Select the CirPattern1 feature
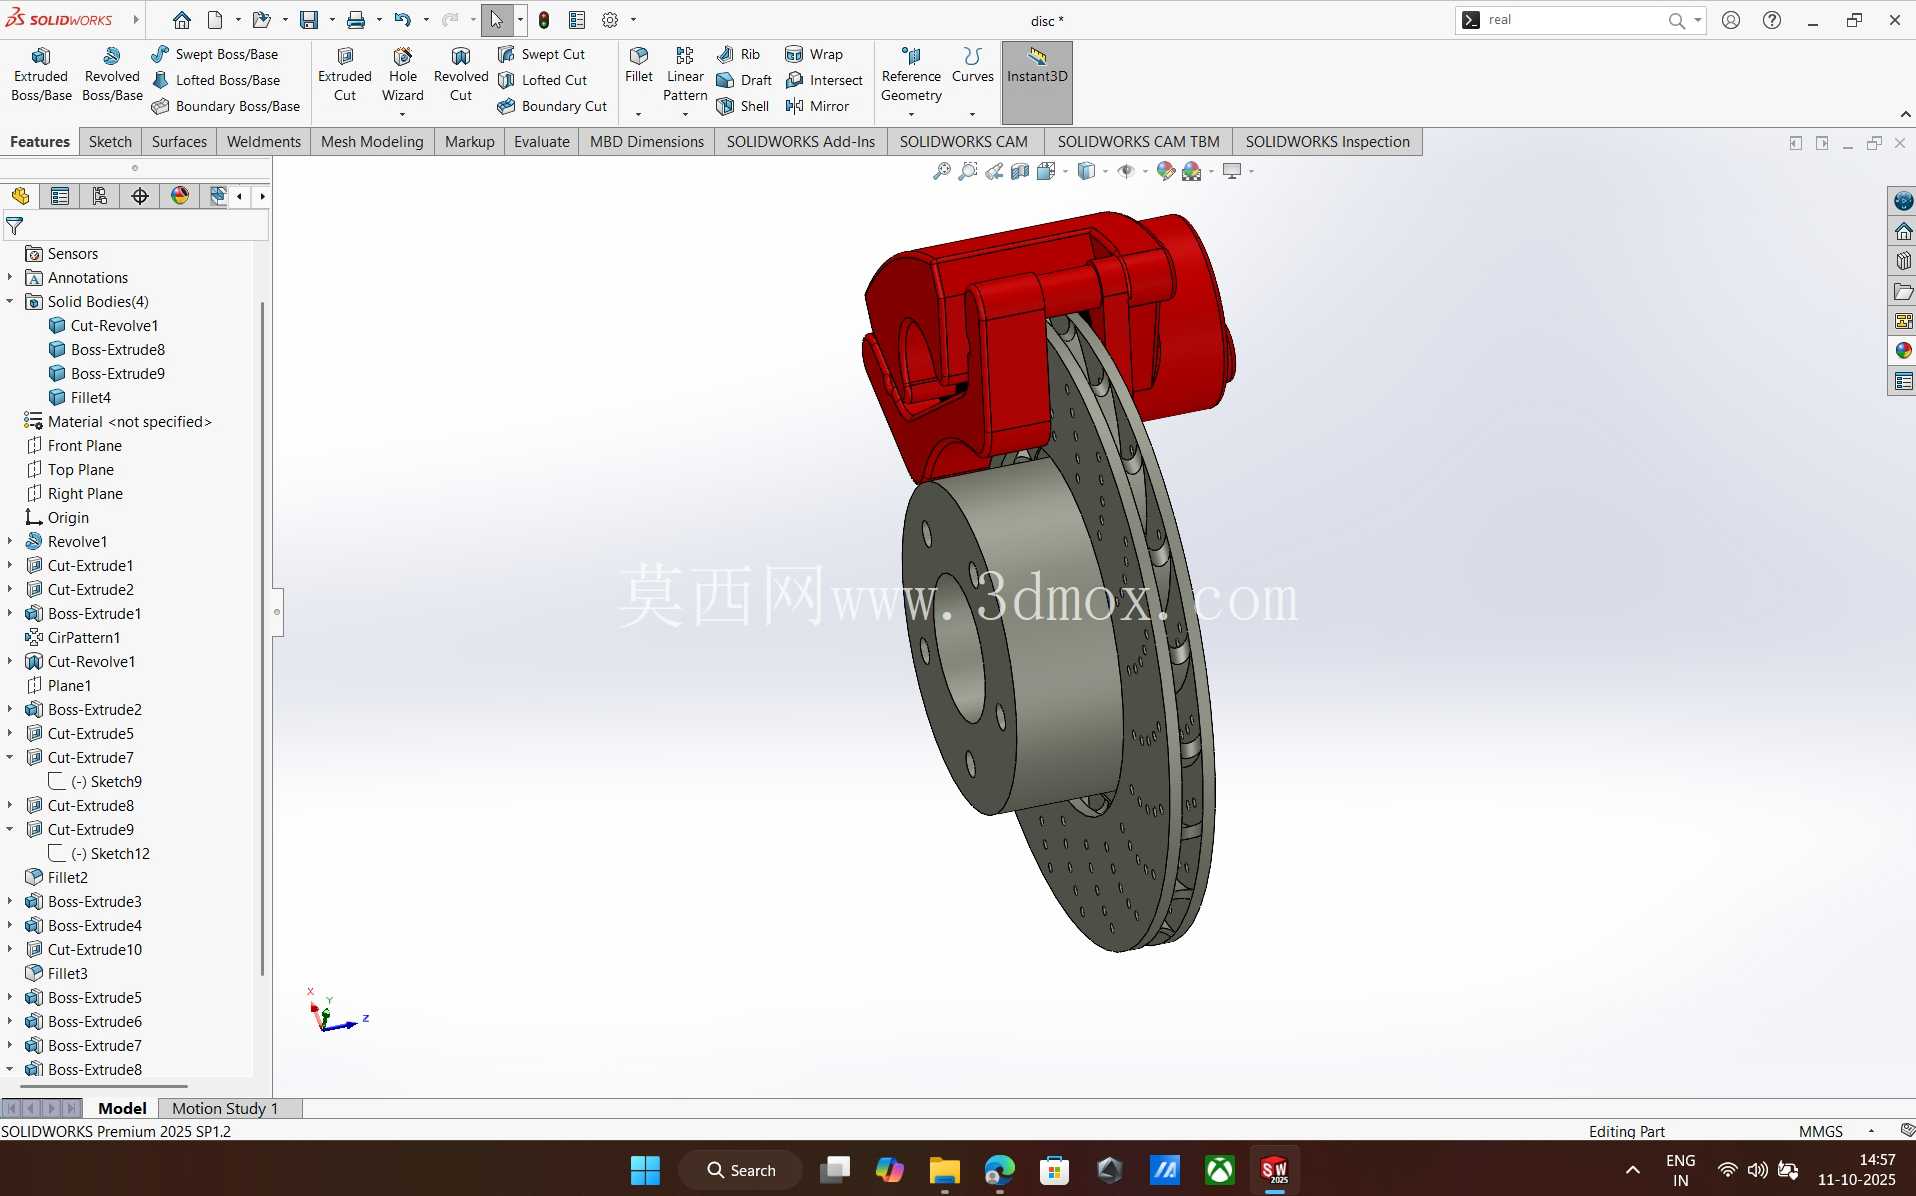Image resolution: width=1916 pixels, height=1196 pixels. click(84, 638)
